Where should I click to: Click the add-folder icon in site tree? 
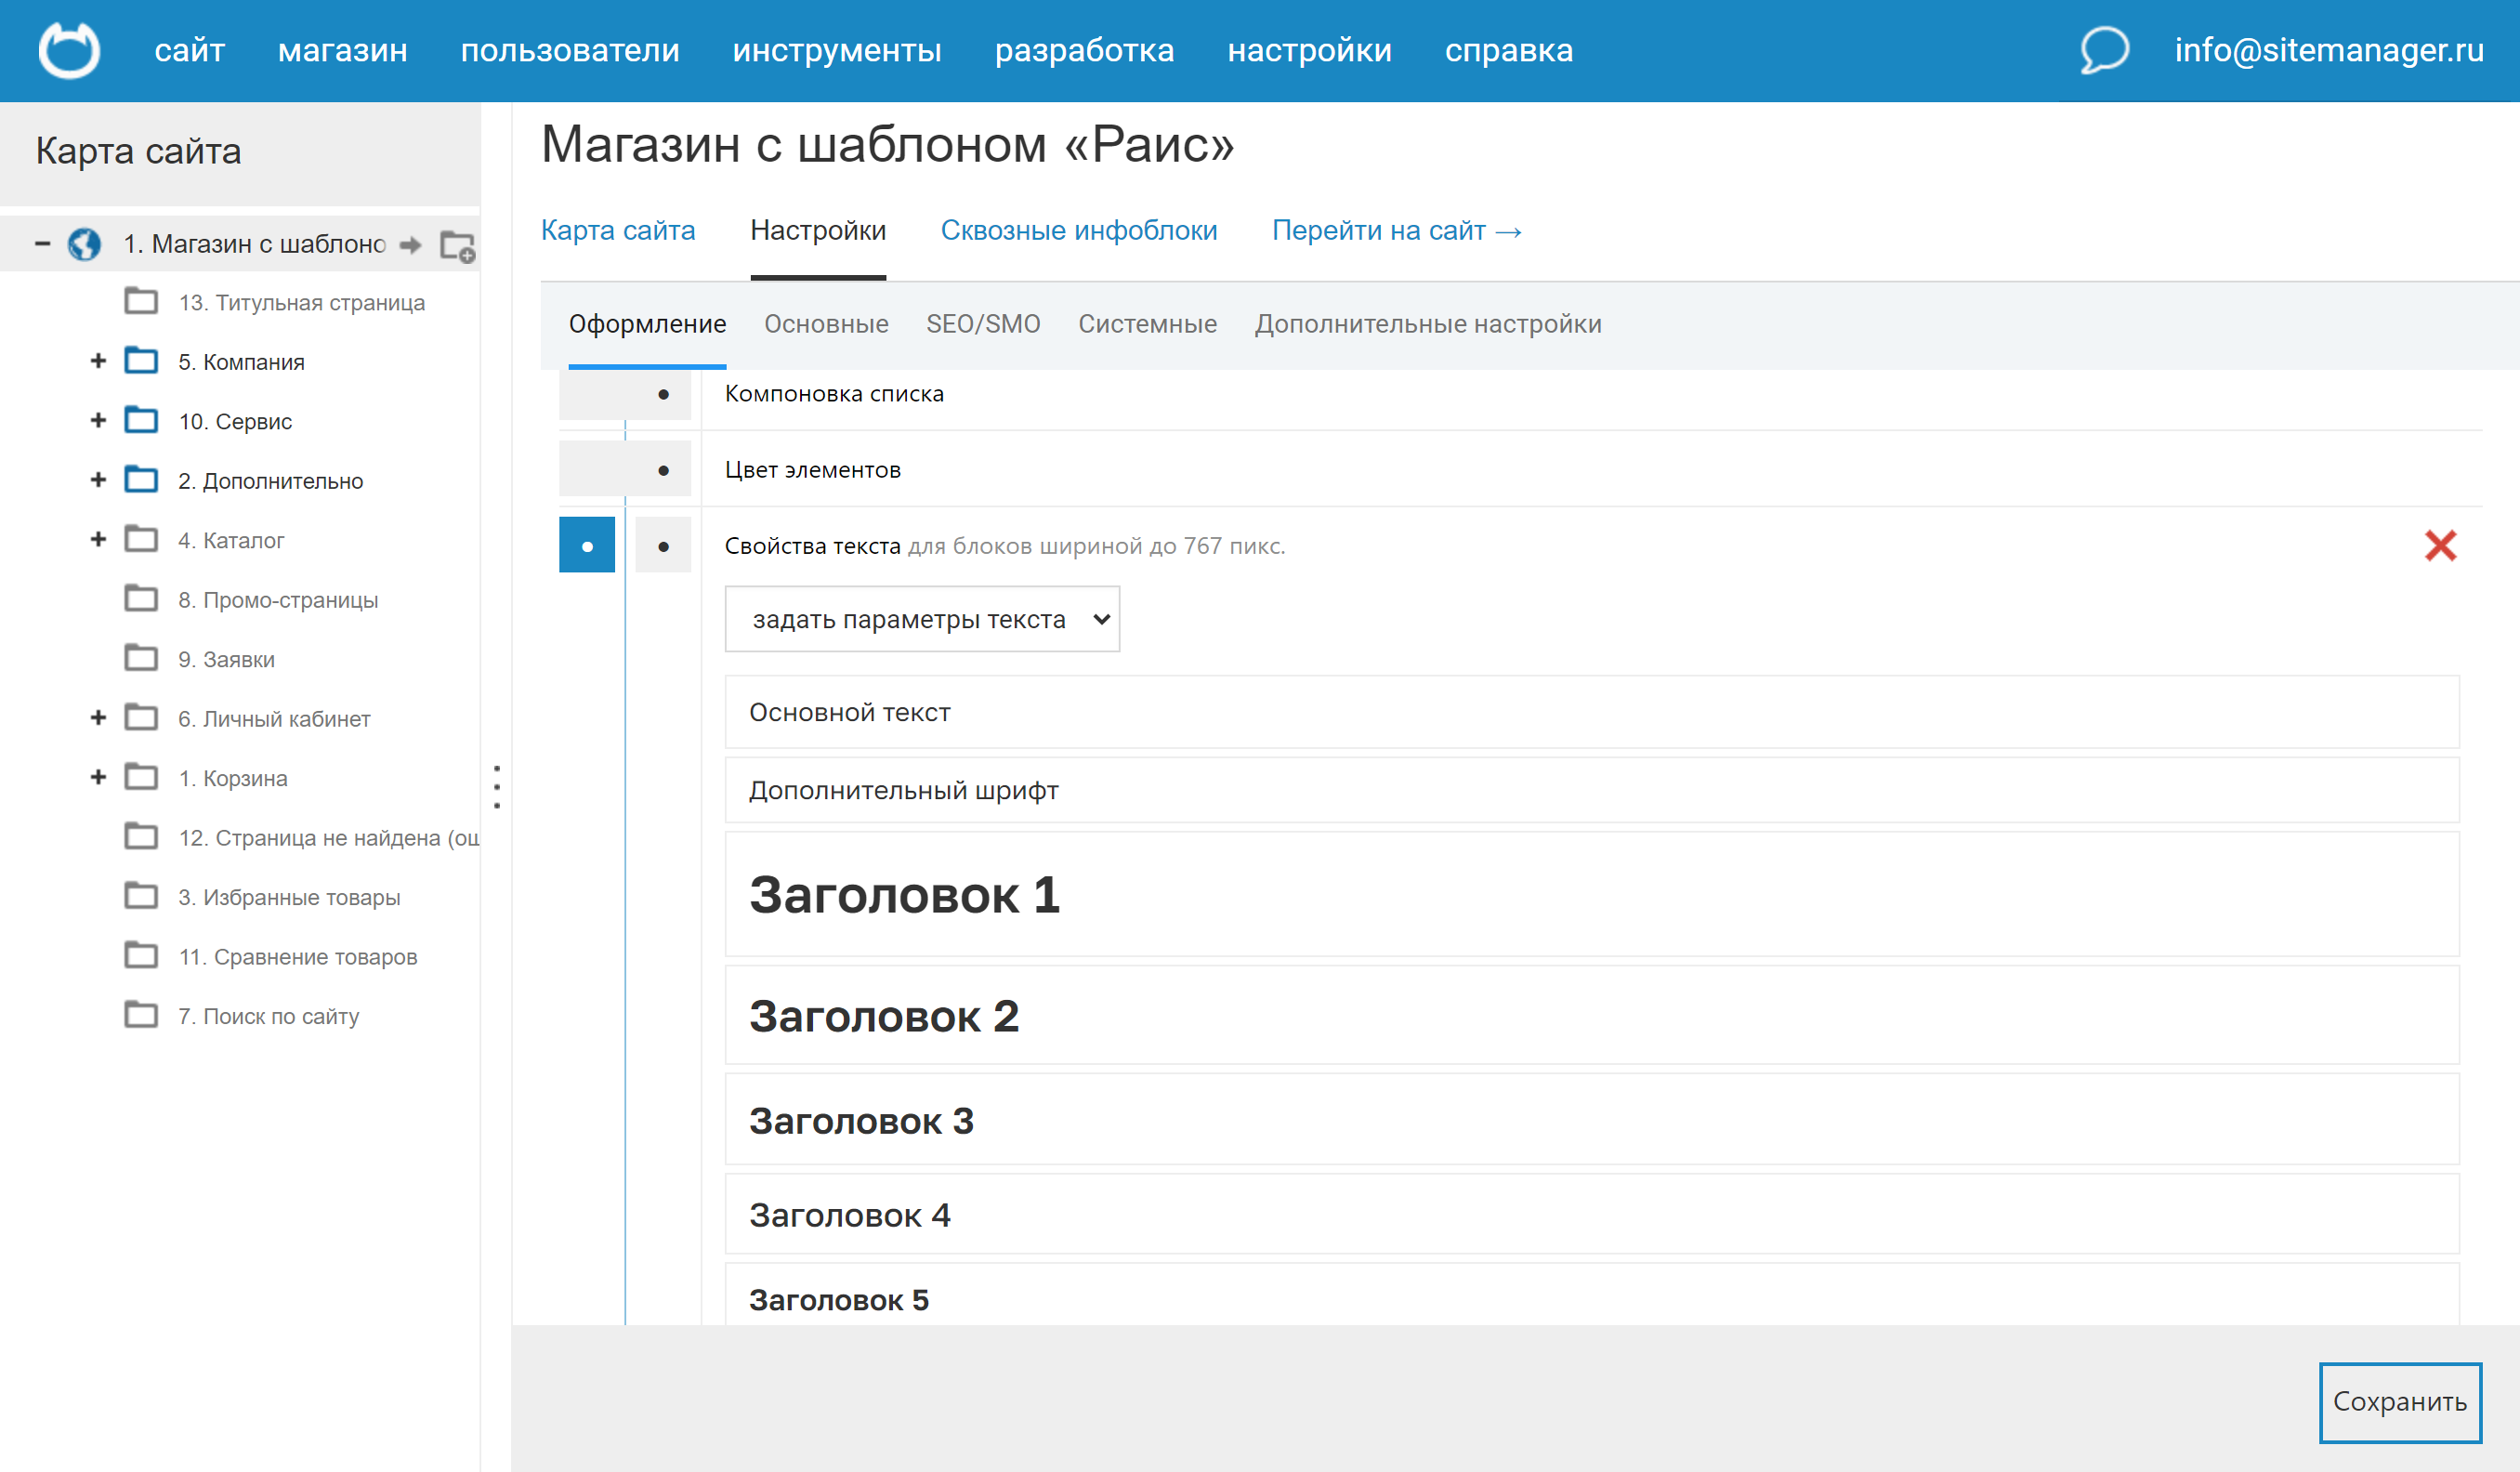458,246
